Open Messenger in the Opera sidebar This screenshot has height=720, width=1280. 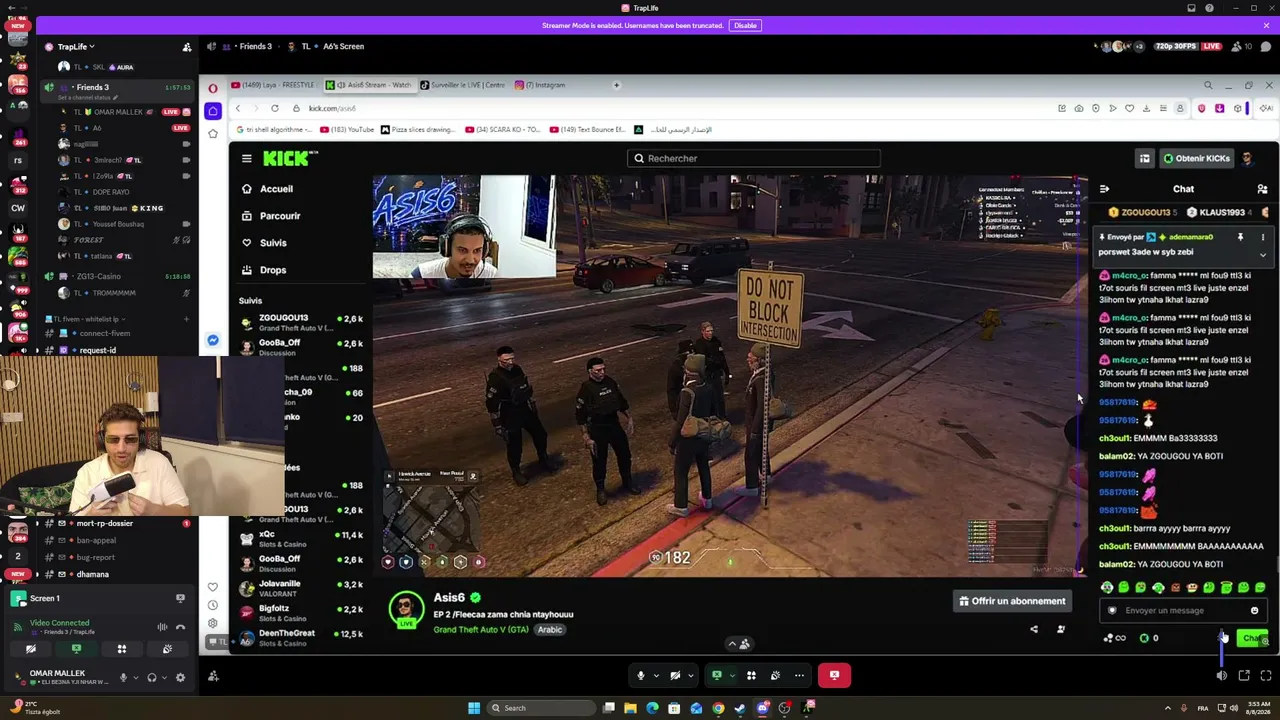click(x=213, y=341)
